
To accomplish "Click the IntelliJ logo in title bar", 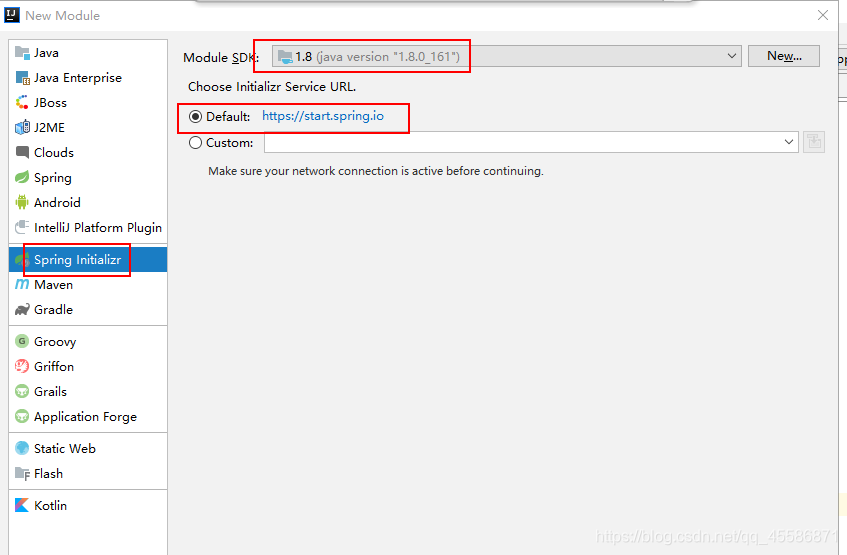I will [12, 15].
